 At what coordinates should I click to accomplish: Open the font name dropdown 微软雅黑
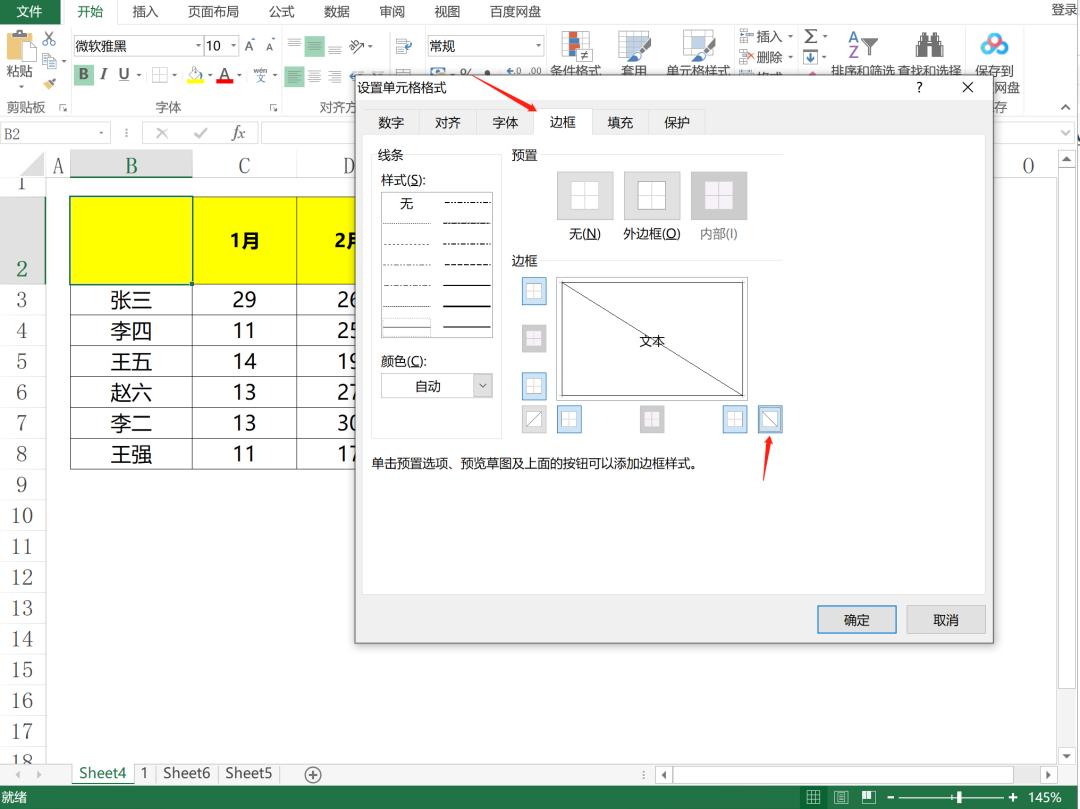pyautogui.click(x=200, y=45)
